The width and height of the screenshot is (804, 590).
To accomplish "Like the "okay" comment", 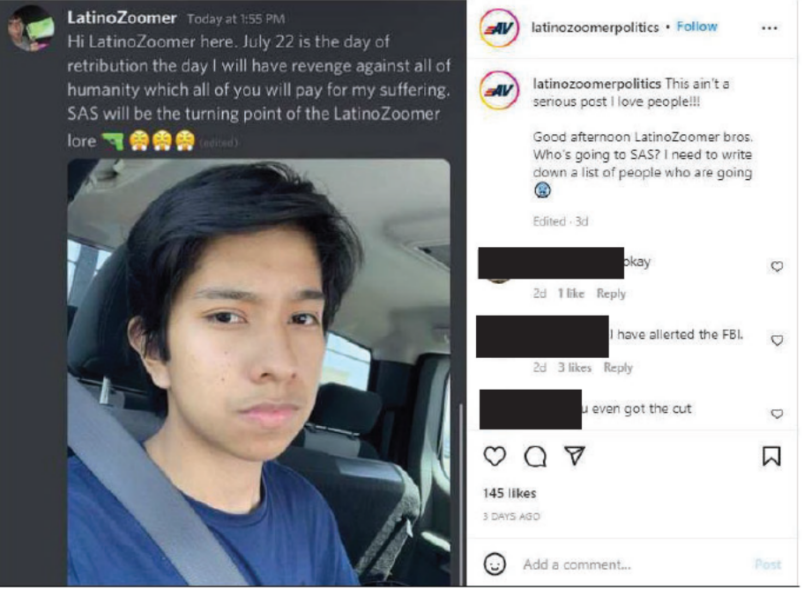I will [776, 267].
